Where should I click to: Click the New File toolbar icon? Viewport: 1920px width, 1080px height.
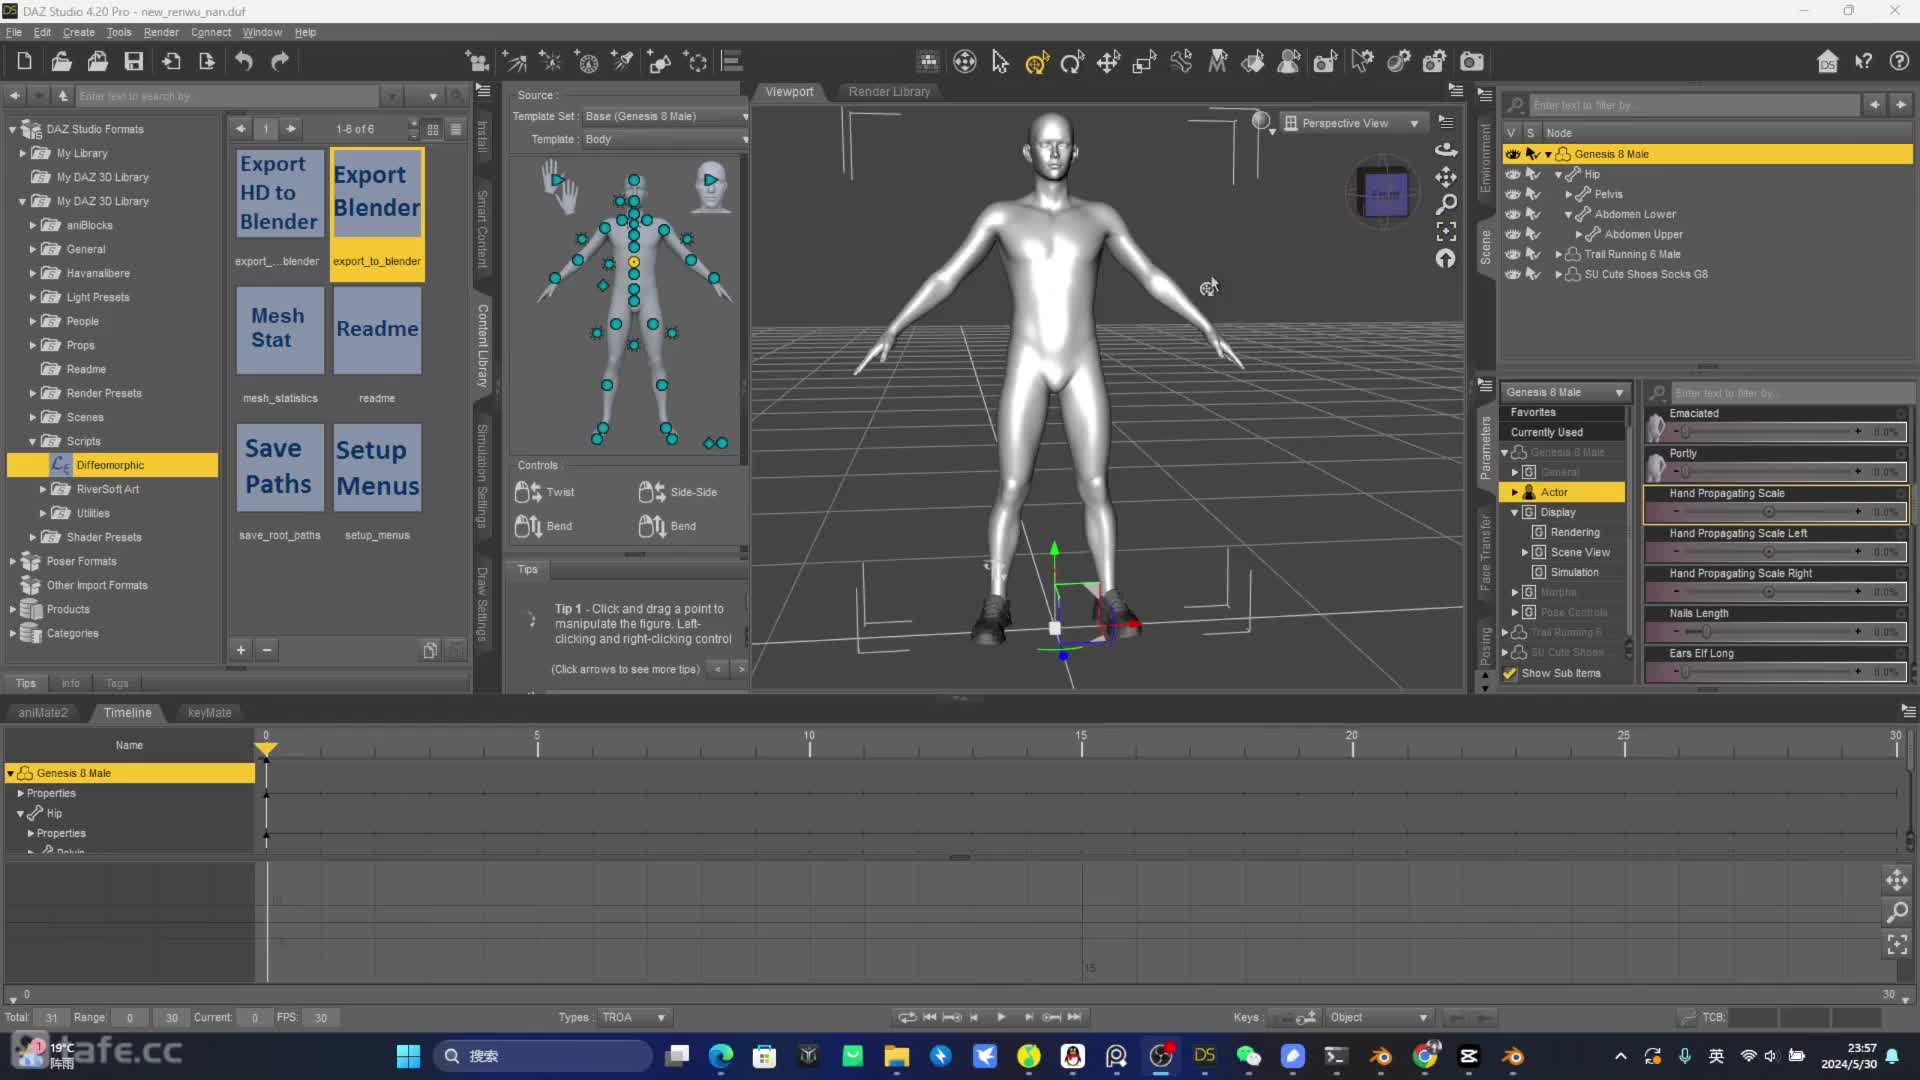(x=24, y=62)
